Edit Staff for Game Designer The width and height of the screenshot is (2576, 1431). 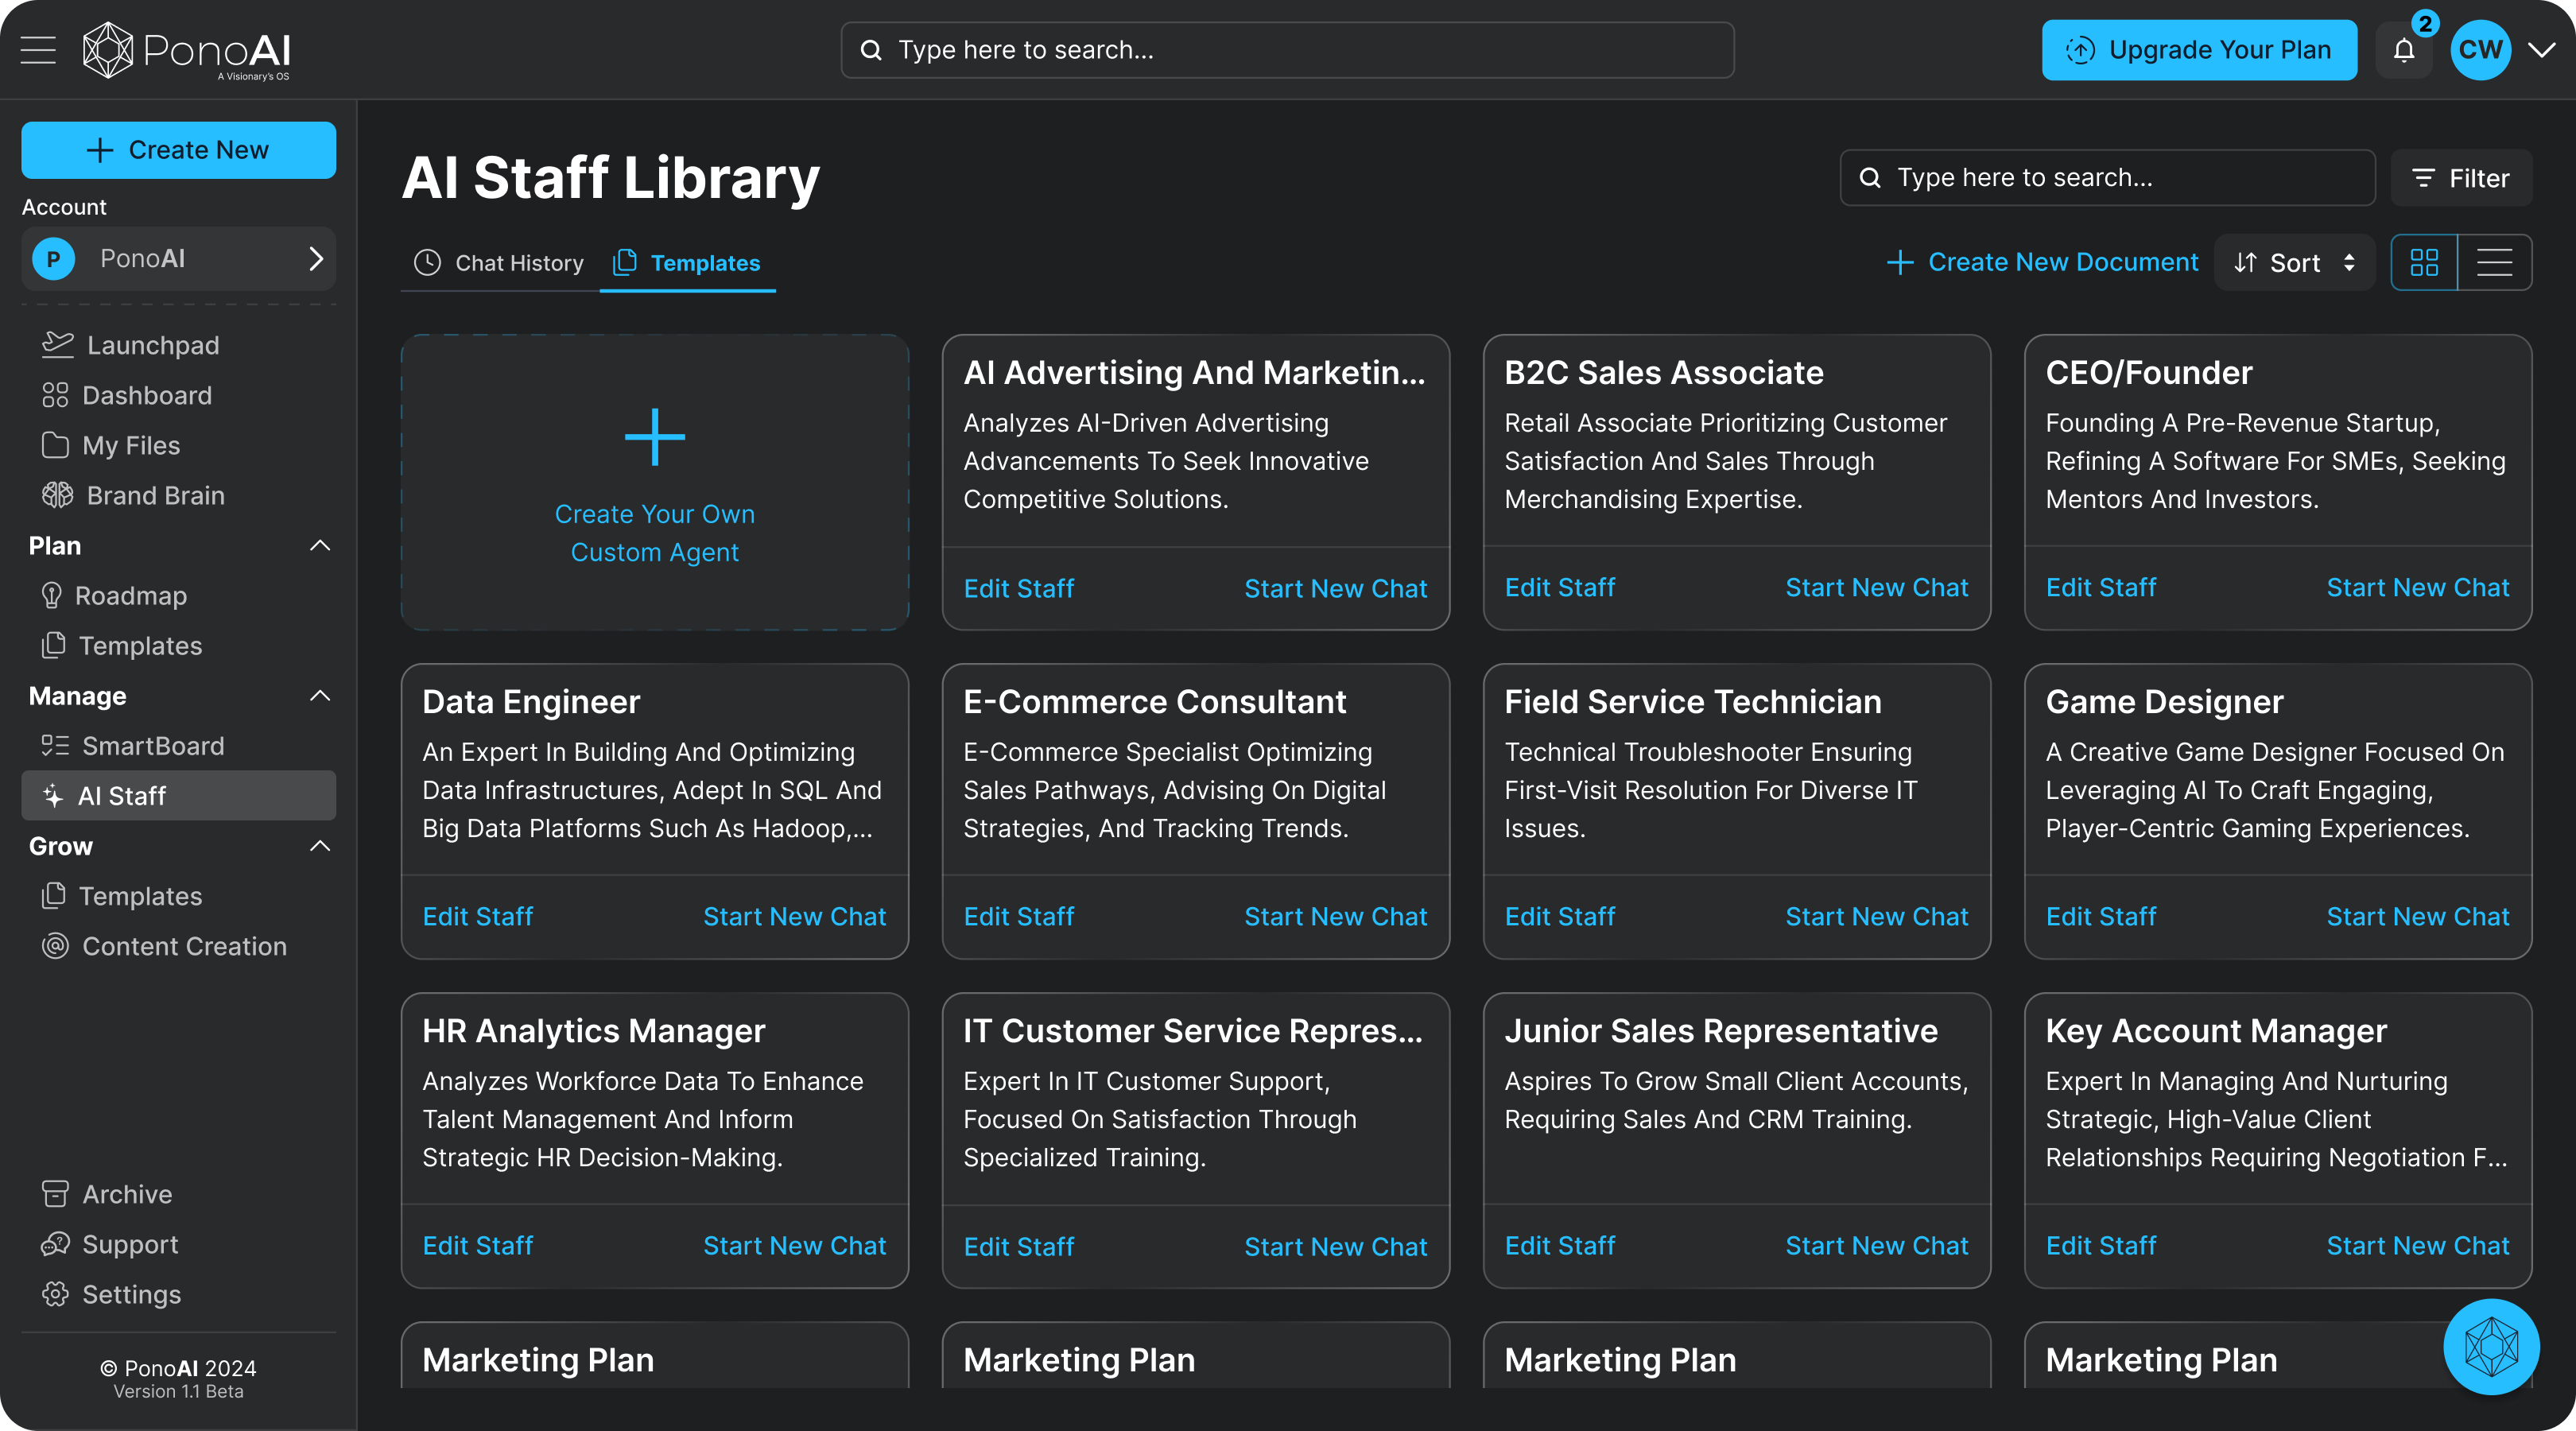point(2100,916)
